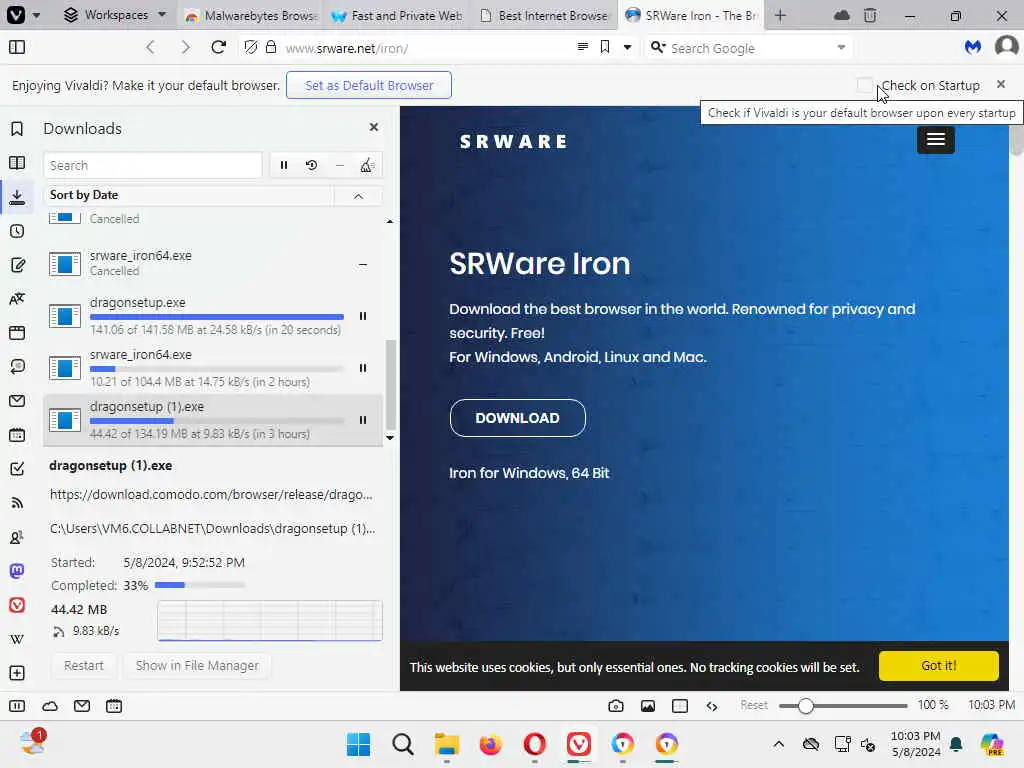Open Reading List panel icon
1024x768 pixels.
click(17, 163)
